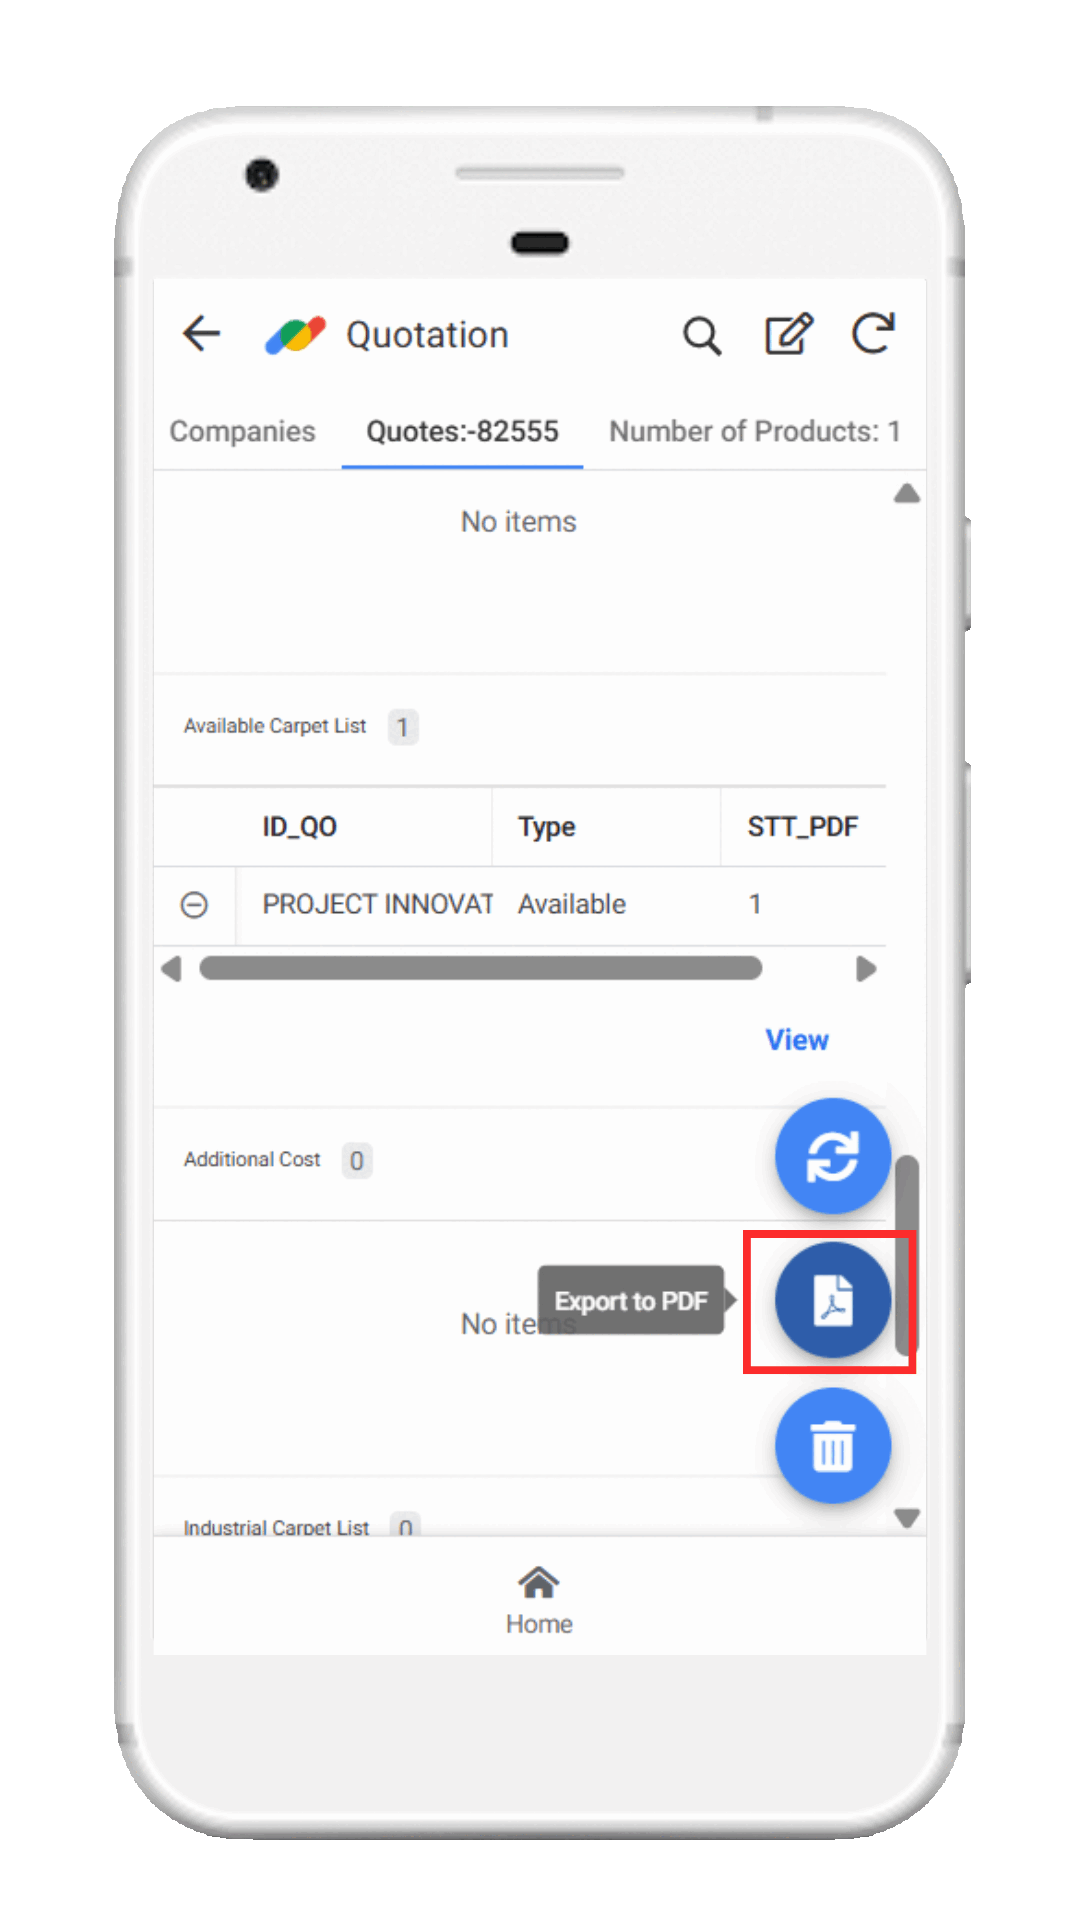This screenshot has width=1080, height=1920.
Task: Click the horizontal scrollbar thumb of table
Action: (x=481, y=968)
